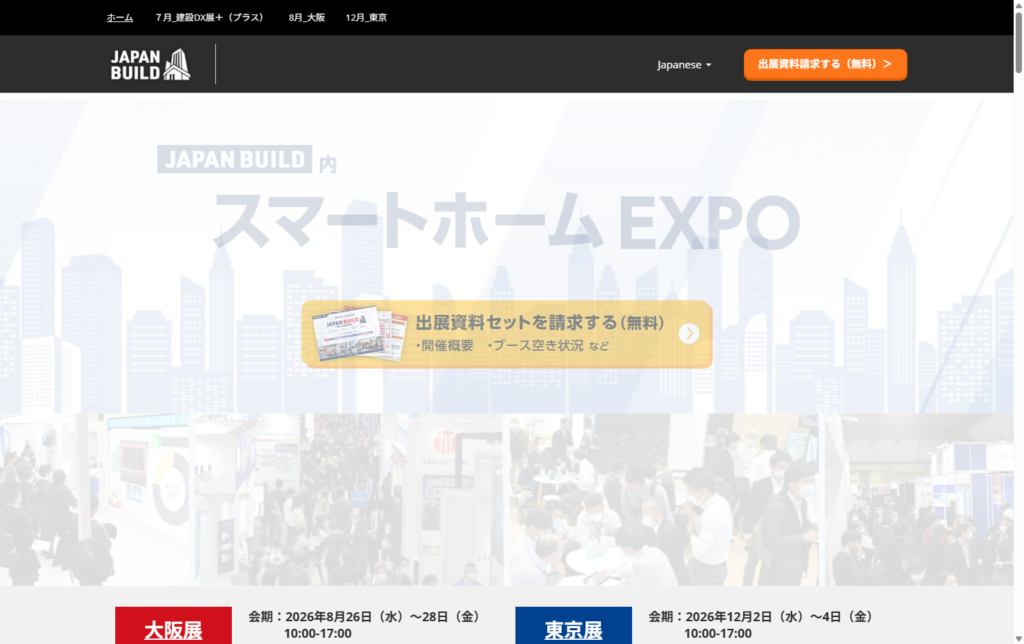Image resolution: width=1024 pixels, height=644 pixels.
Task: Open the 7月_建設DX展＋（プラス） menu item
Action: [210, 17]
